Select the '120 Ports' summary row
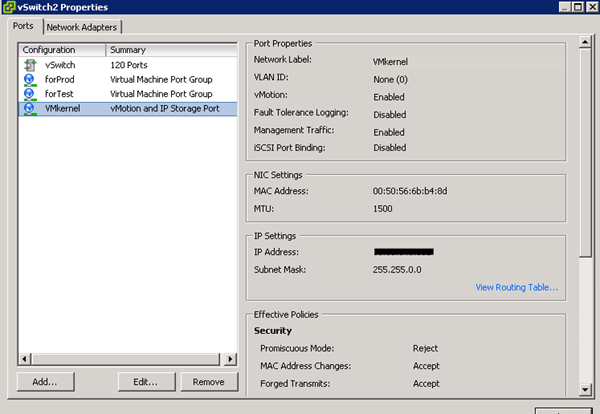 (130, 64)
